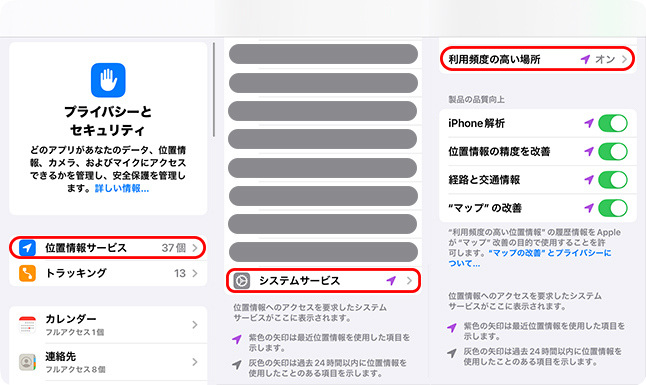Open 利用頻度の高い場所 setting
This screenshot has width=646, height=385.
(x=537, y=59)
